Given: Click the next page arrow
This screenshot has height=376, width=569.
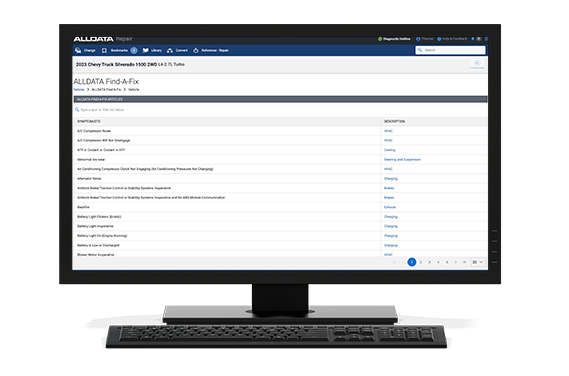Looking at the screenshot, I should tap(456, 262).
